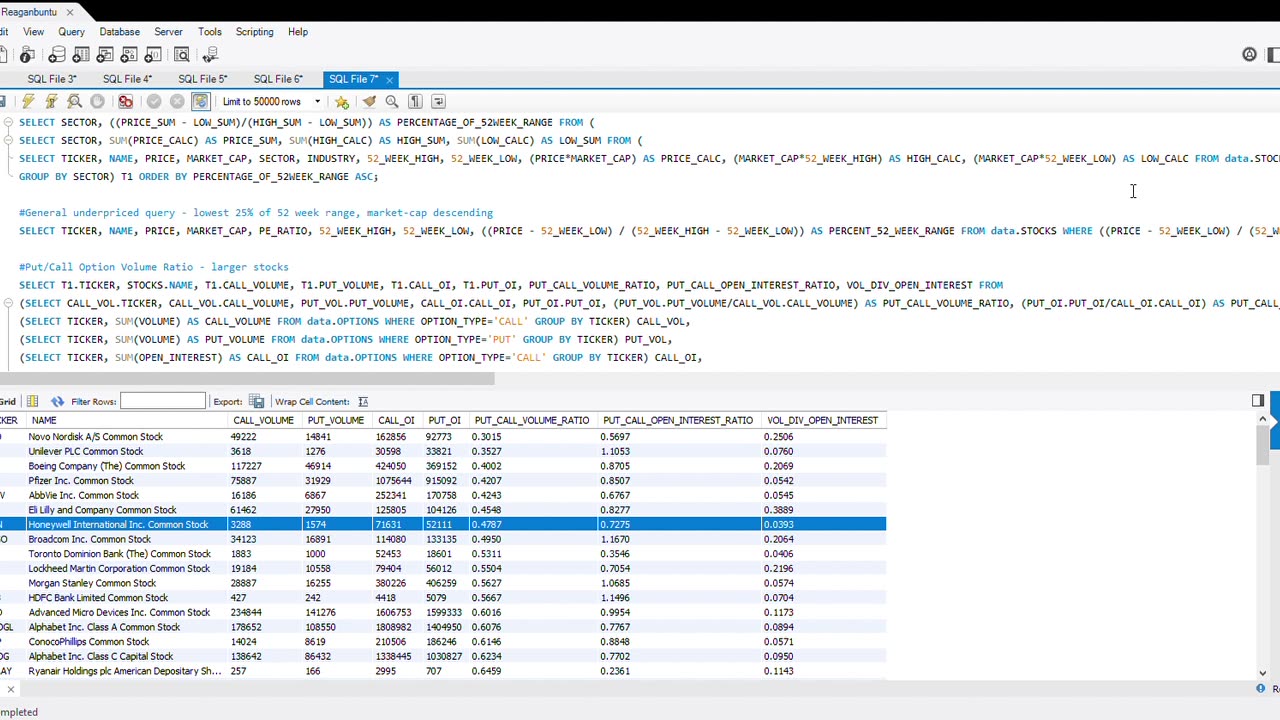Open the Tools menu
This screenshot has width=1280, height=720.
[x=209, y=32]
